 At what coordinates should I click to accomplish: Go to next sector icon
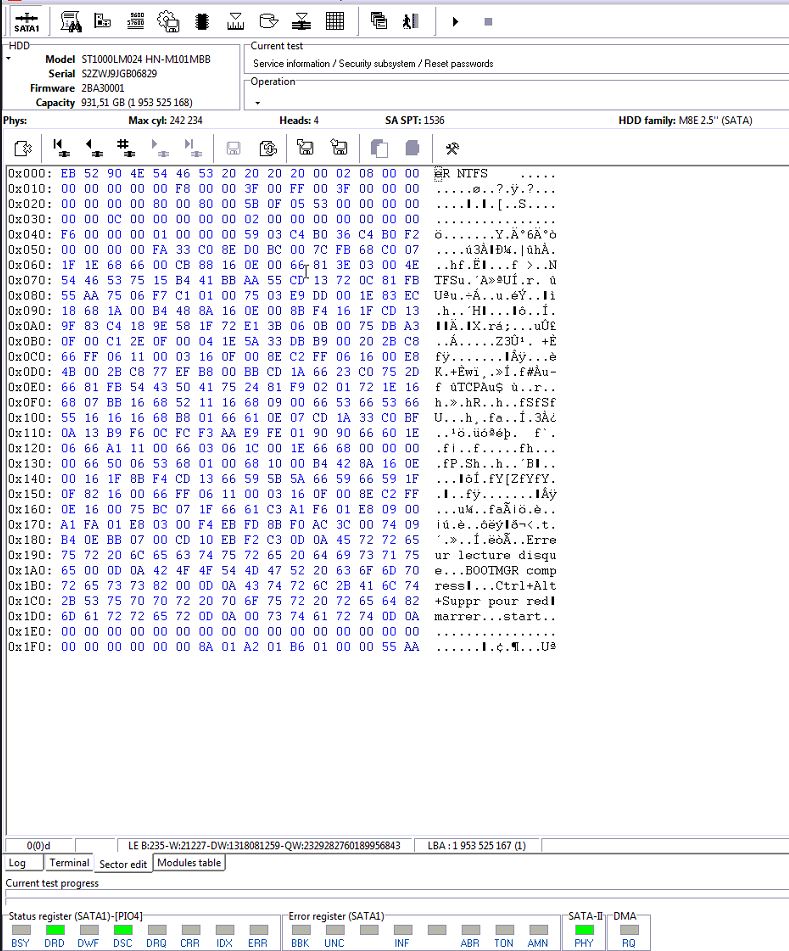point(159,148)
